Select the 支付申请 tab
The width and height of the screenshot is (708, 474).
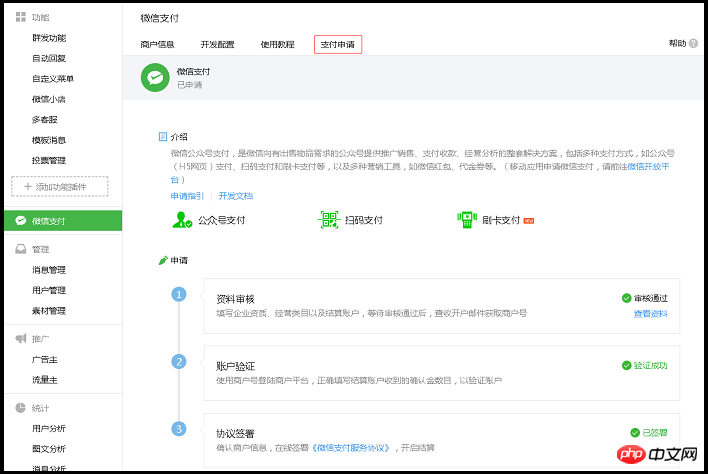[338, 44]
